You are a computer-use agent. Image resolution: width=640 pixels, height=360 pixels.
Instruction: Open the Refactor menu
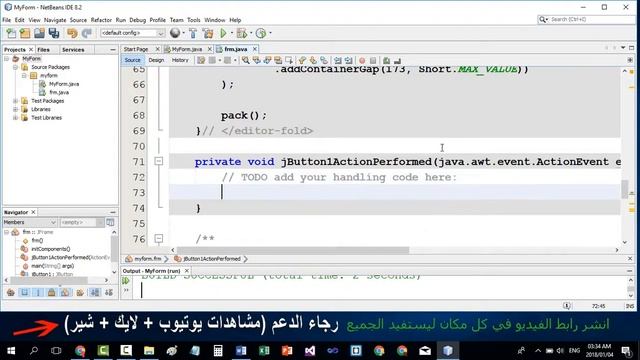101,20
